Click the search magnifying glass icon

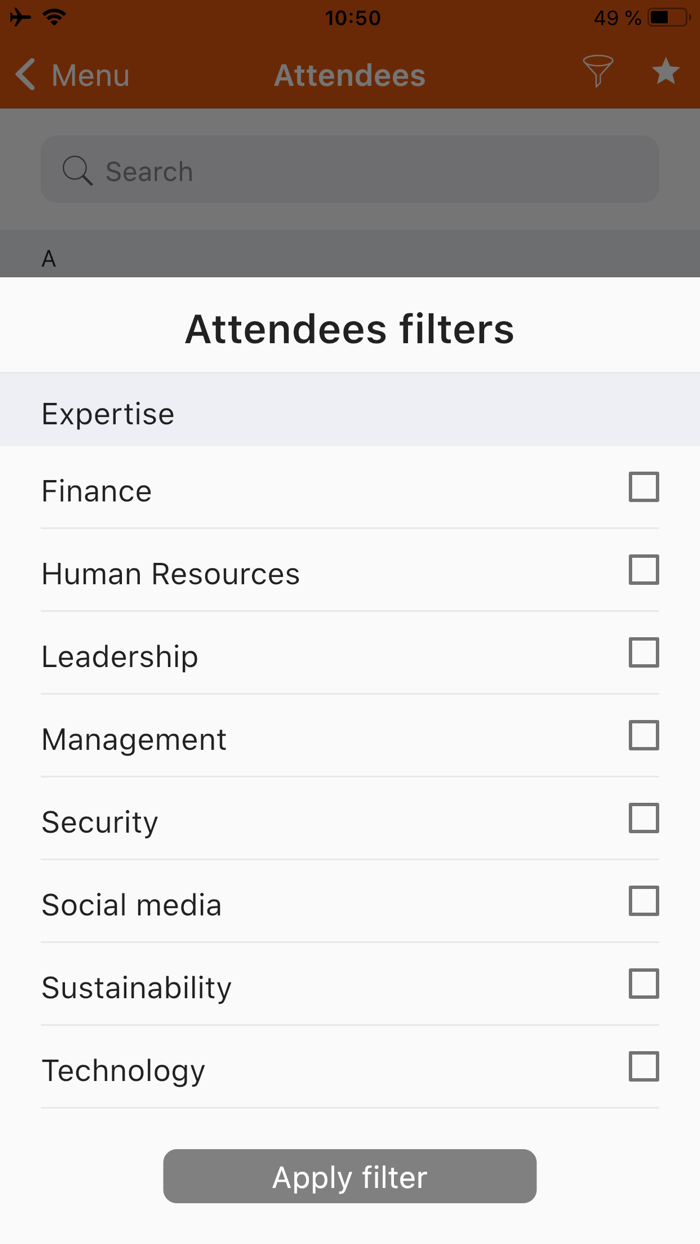point(76,171)
